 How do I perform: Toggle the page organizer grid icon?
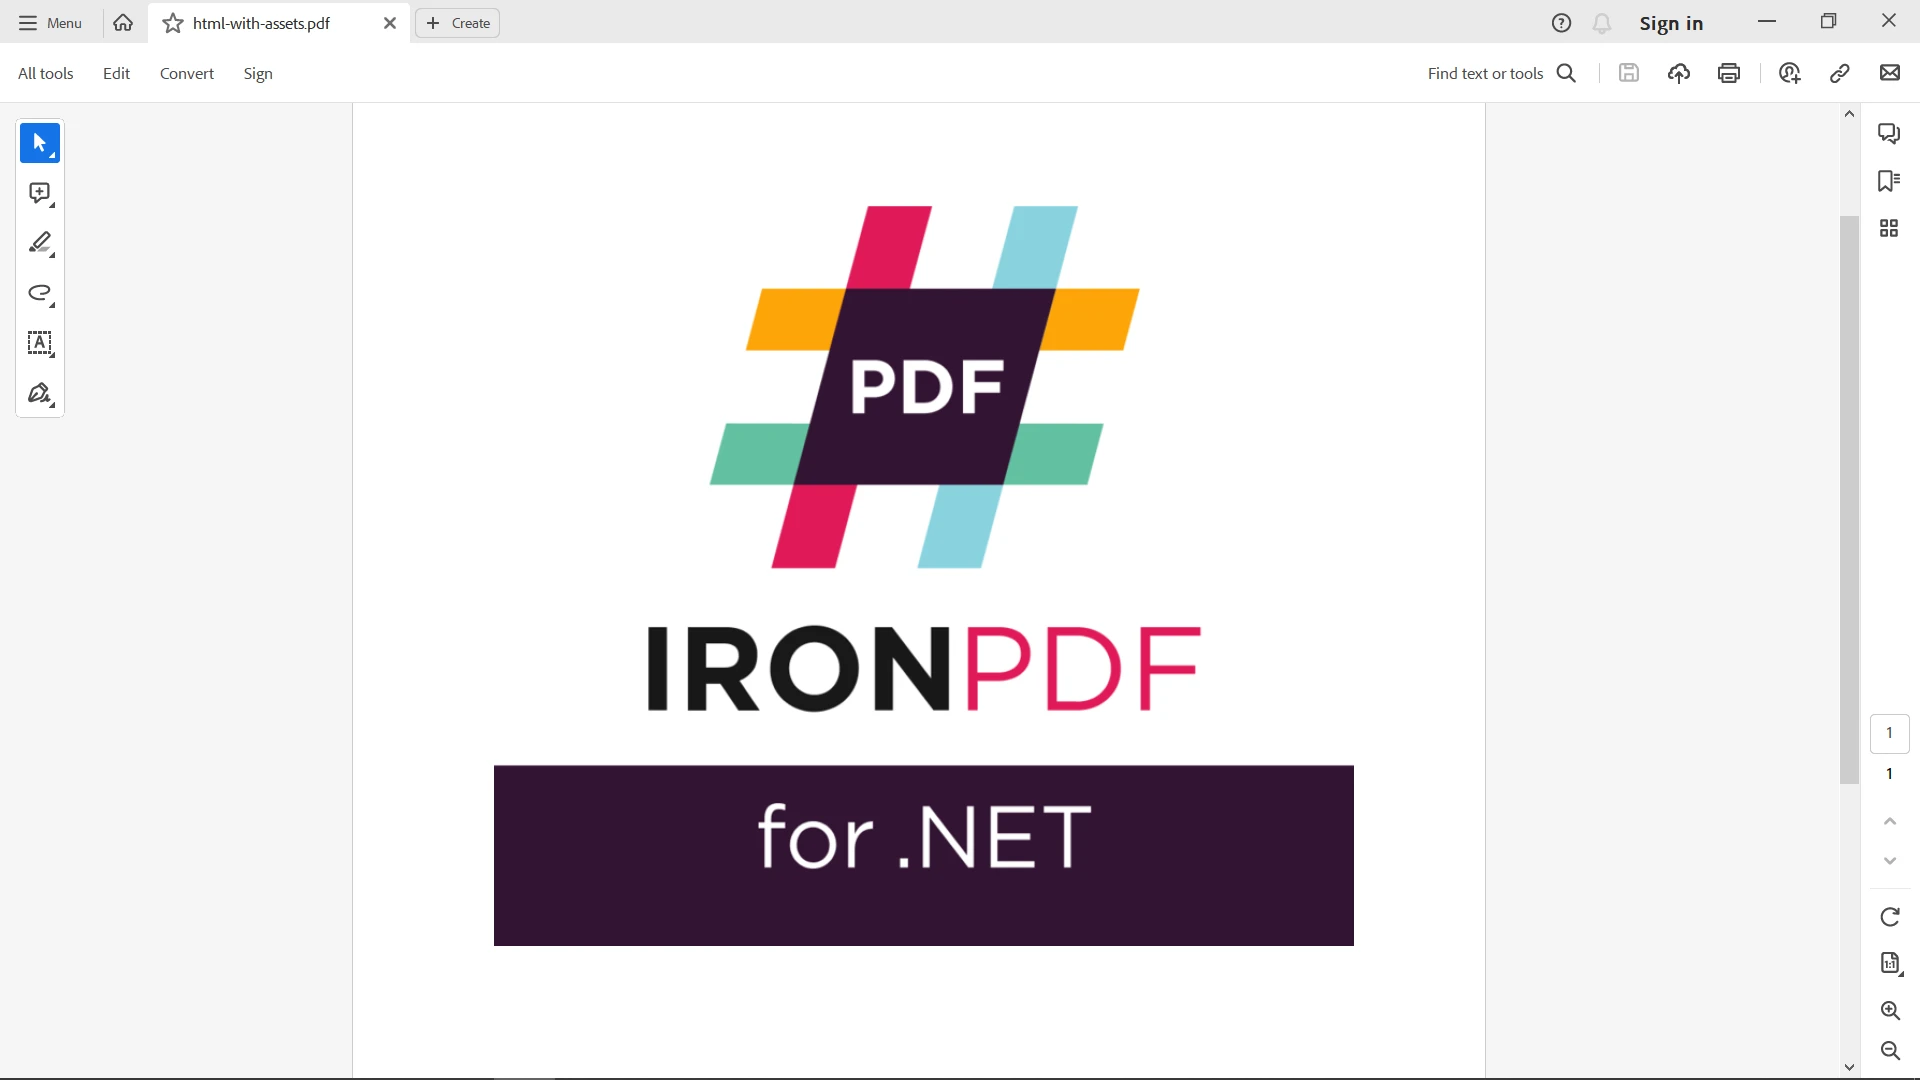pos(1890,227)
